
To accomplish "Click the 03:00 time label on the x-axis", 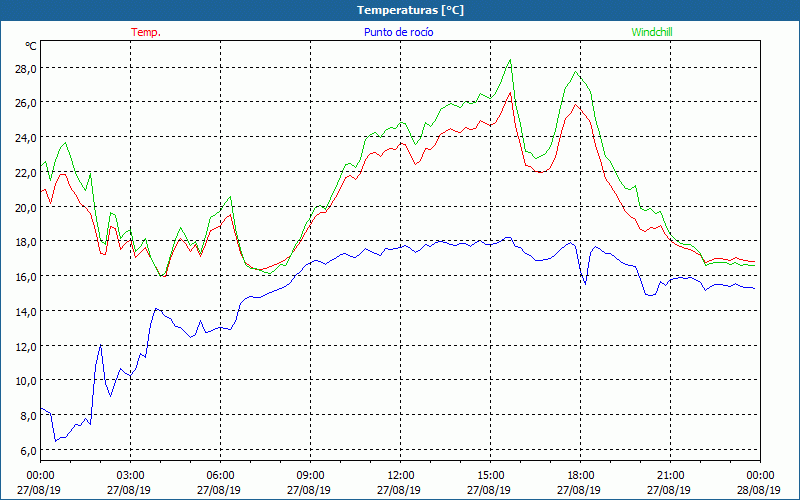I will (131, 476).
